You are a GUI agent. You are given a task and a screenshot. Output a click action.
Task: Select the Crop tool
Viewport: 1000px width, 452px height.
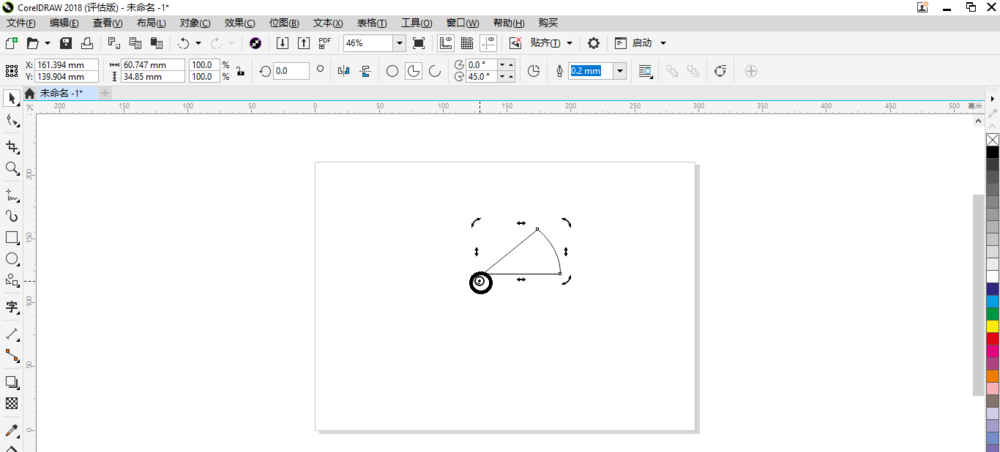point(11,147)
